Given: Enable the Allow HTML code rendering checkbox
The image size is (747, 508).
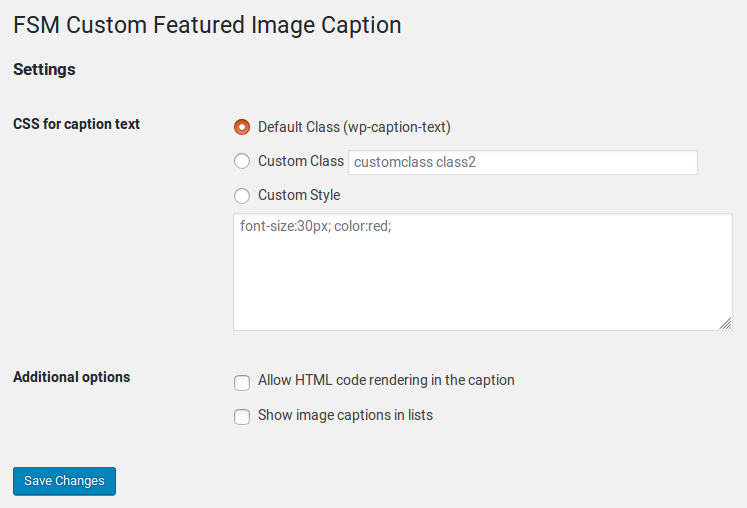Looking at the screenshot, I should tap(242, 382).
